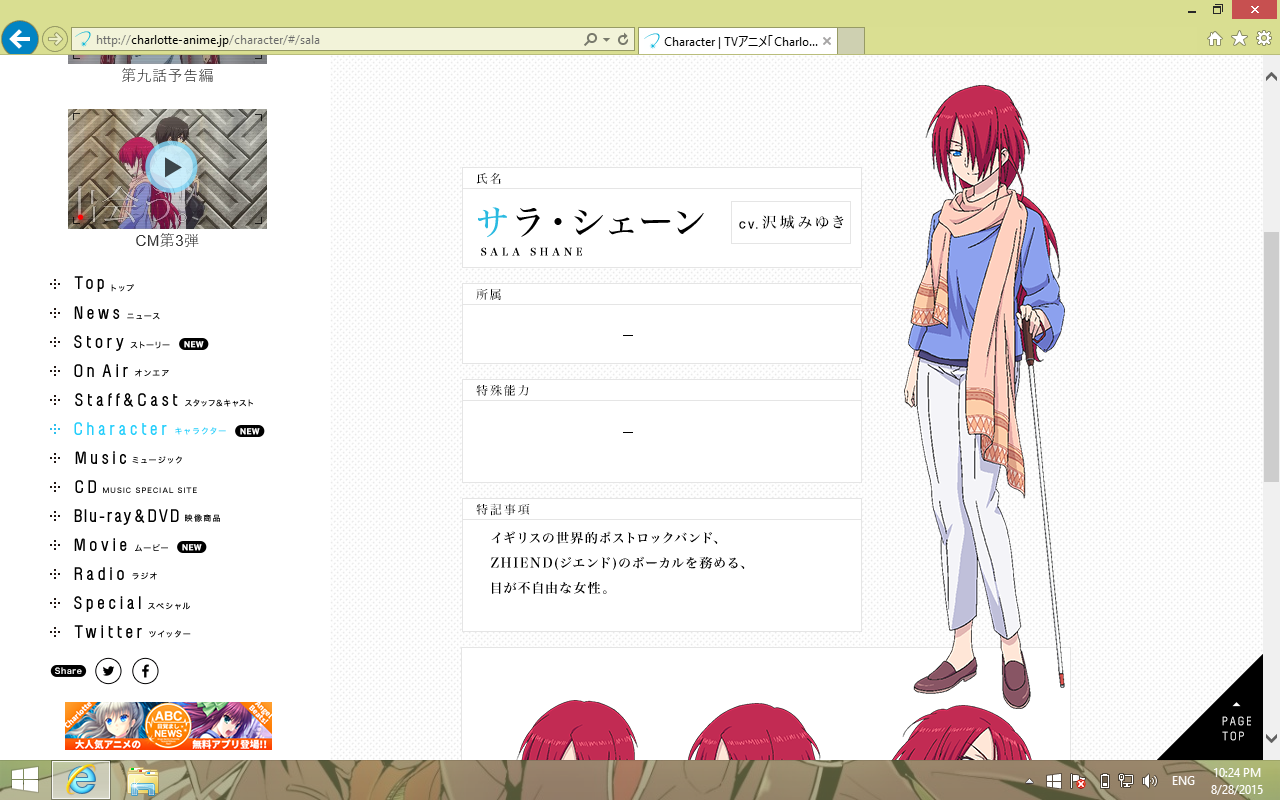Image resolution: width=1280 pixels, height=800 pixels.
Task: Close the Character | TVアニメ tab
Action: click(x=827, y=41)
